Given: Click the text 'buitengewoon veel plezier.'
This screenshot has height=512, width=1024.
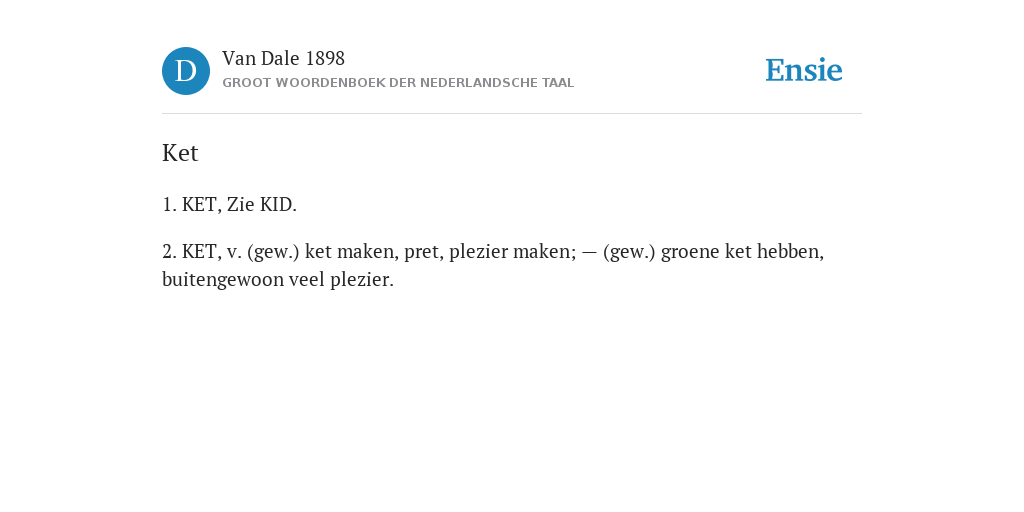Looking at the screenshot, I should click(x=278, y=280).
